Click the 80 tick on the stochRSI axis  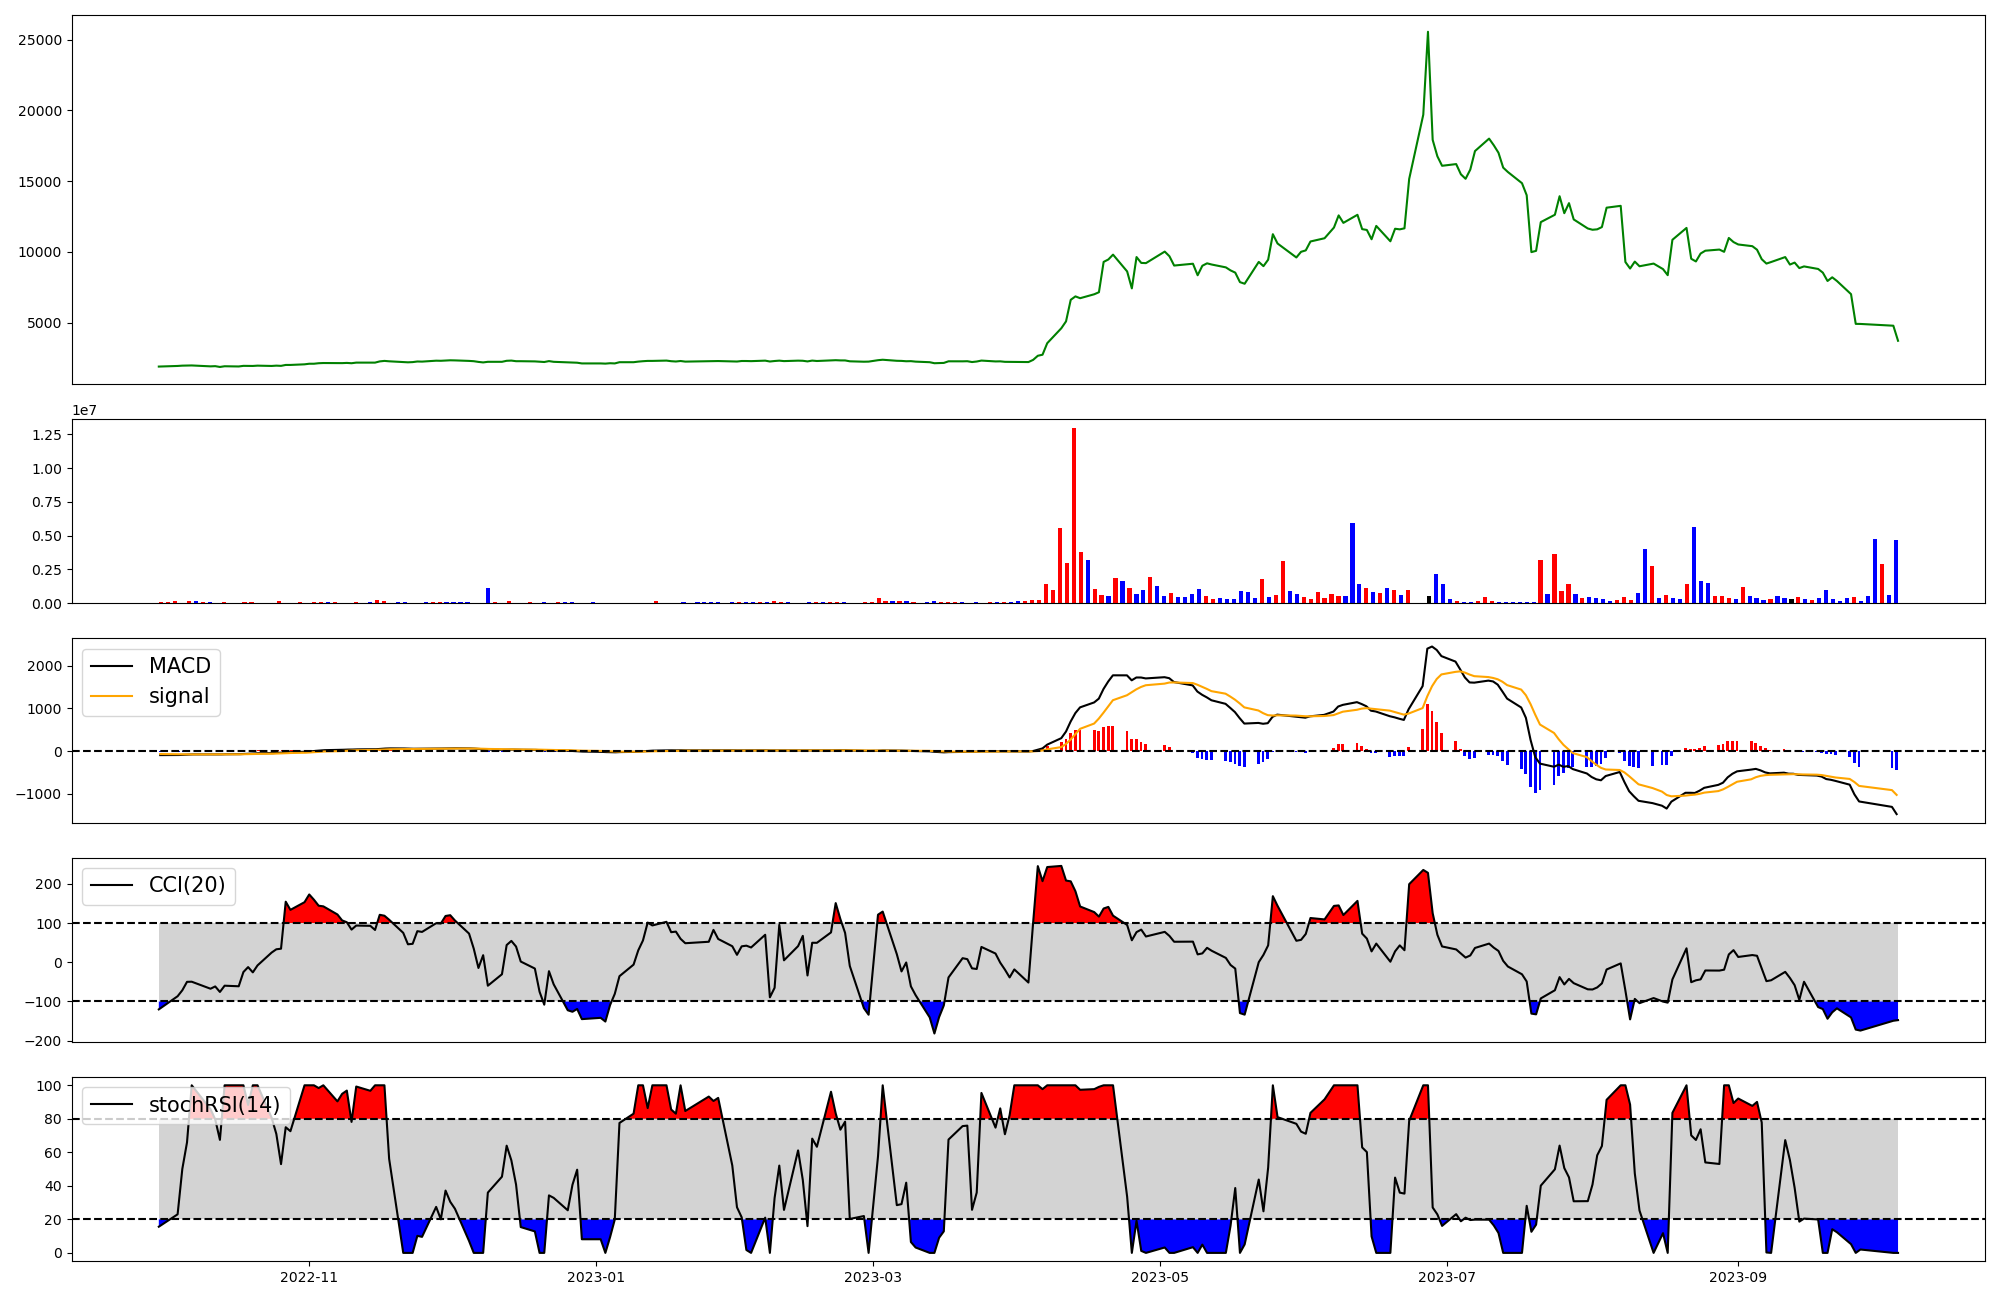click(52, 1119)
